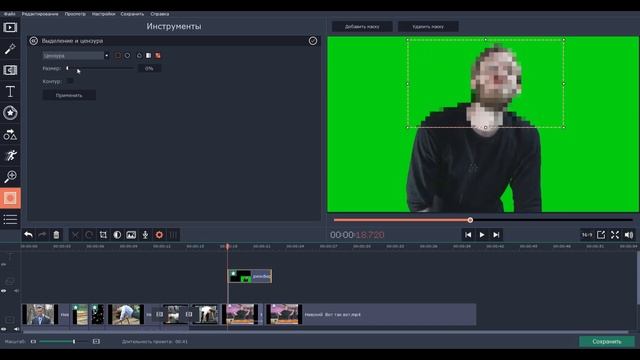Select the orange pixelate fill type icon
Screen dimensions: 640x360
[158, 56]
